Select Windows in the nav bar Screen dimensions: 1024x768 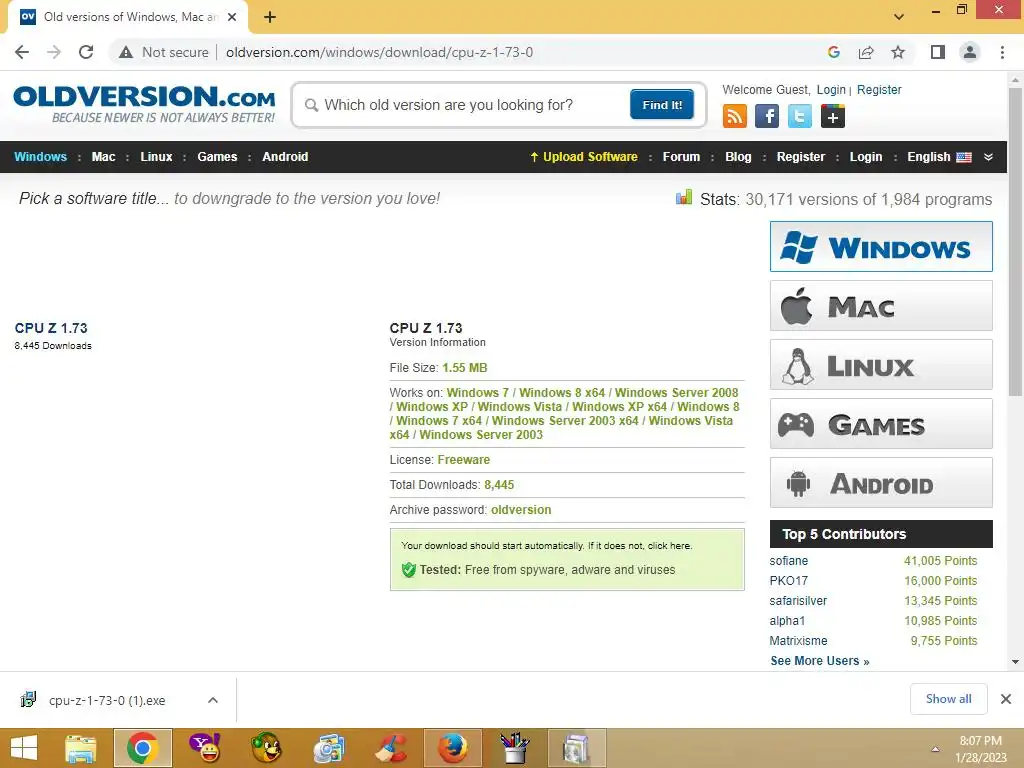pos(40,157)
